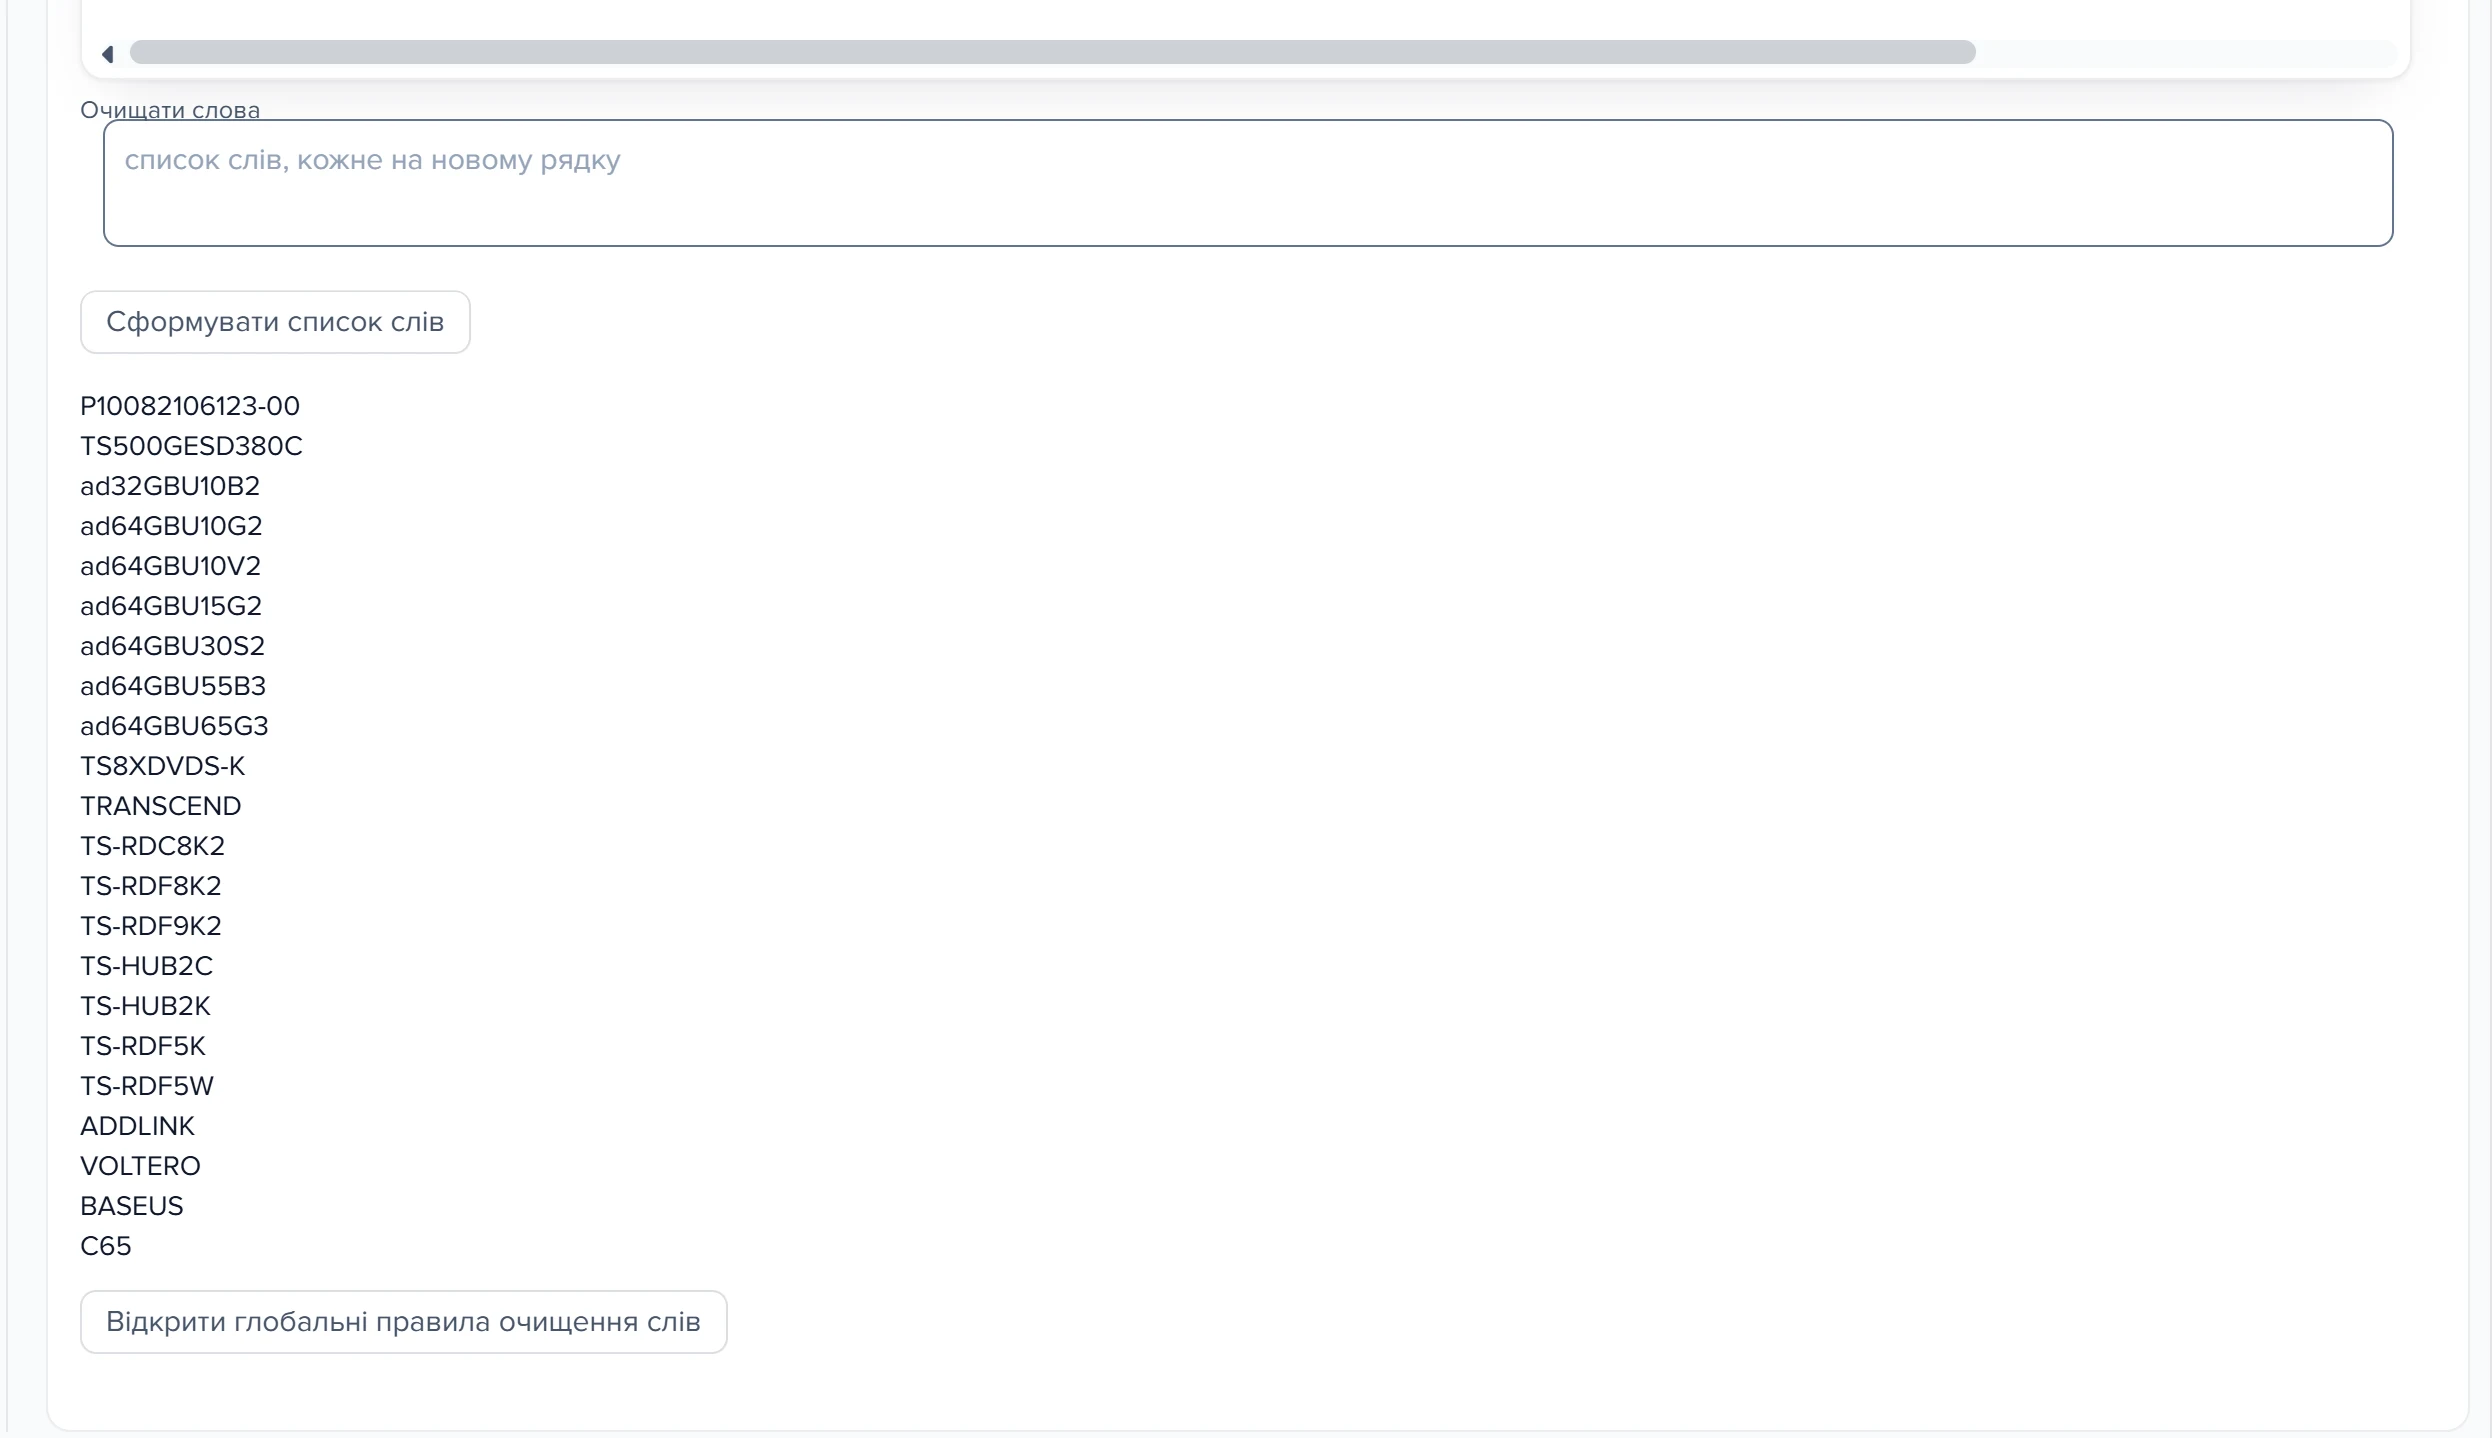Open global word-cleaning rules button
This screenshot has height=1438, width=2492.
pyautogui.click(x=404, y=1322)
